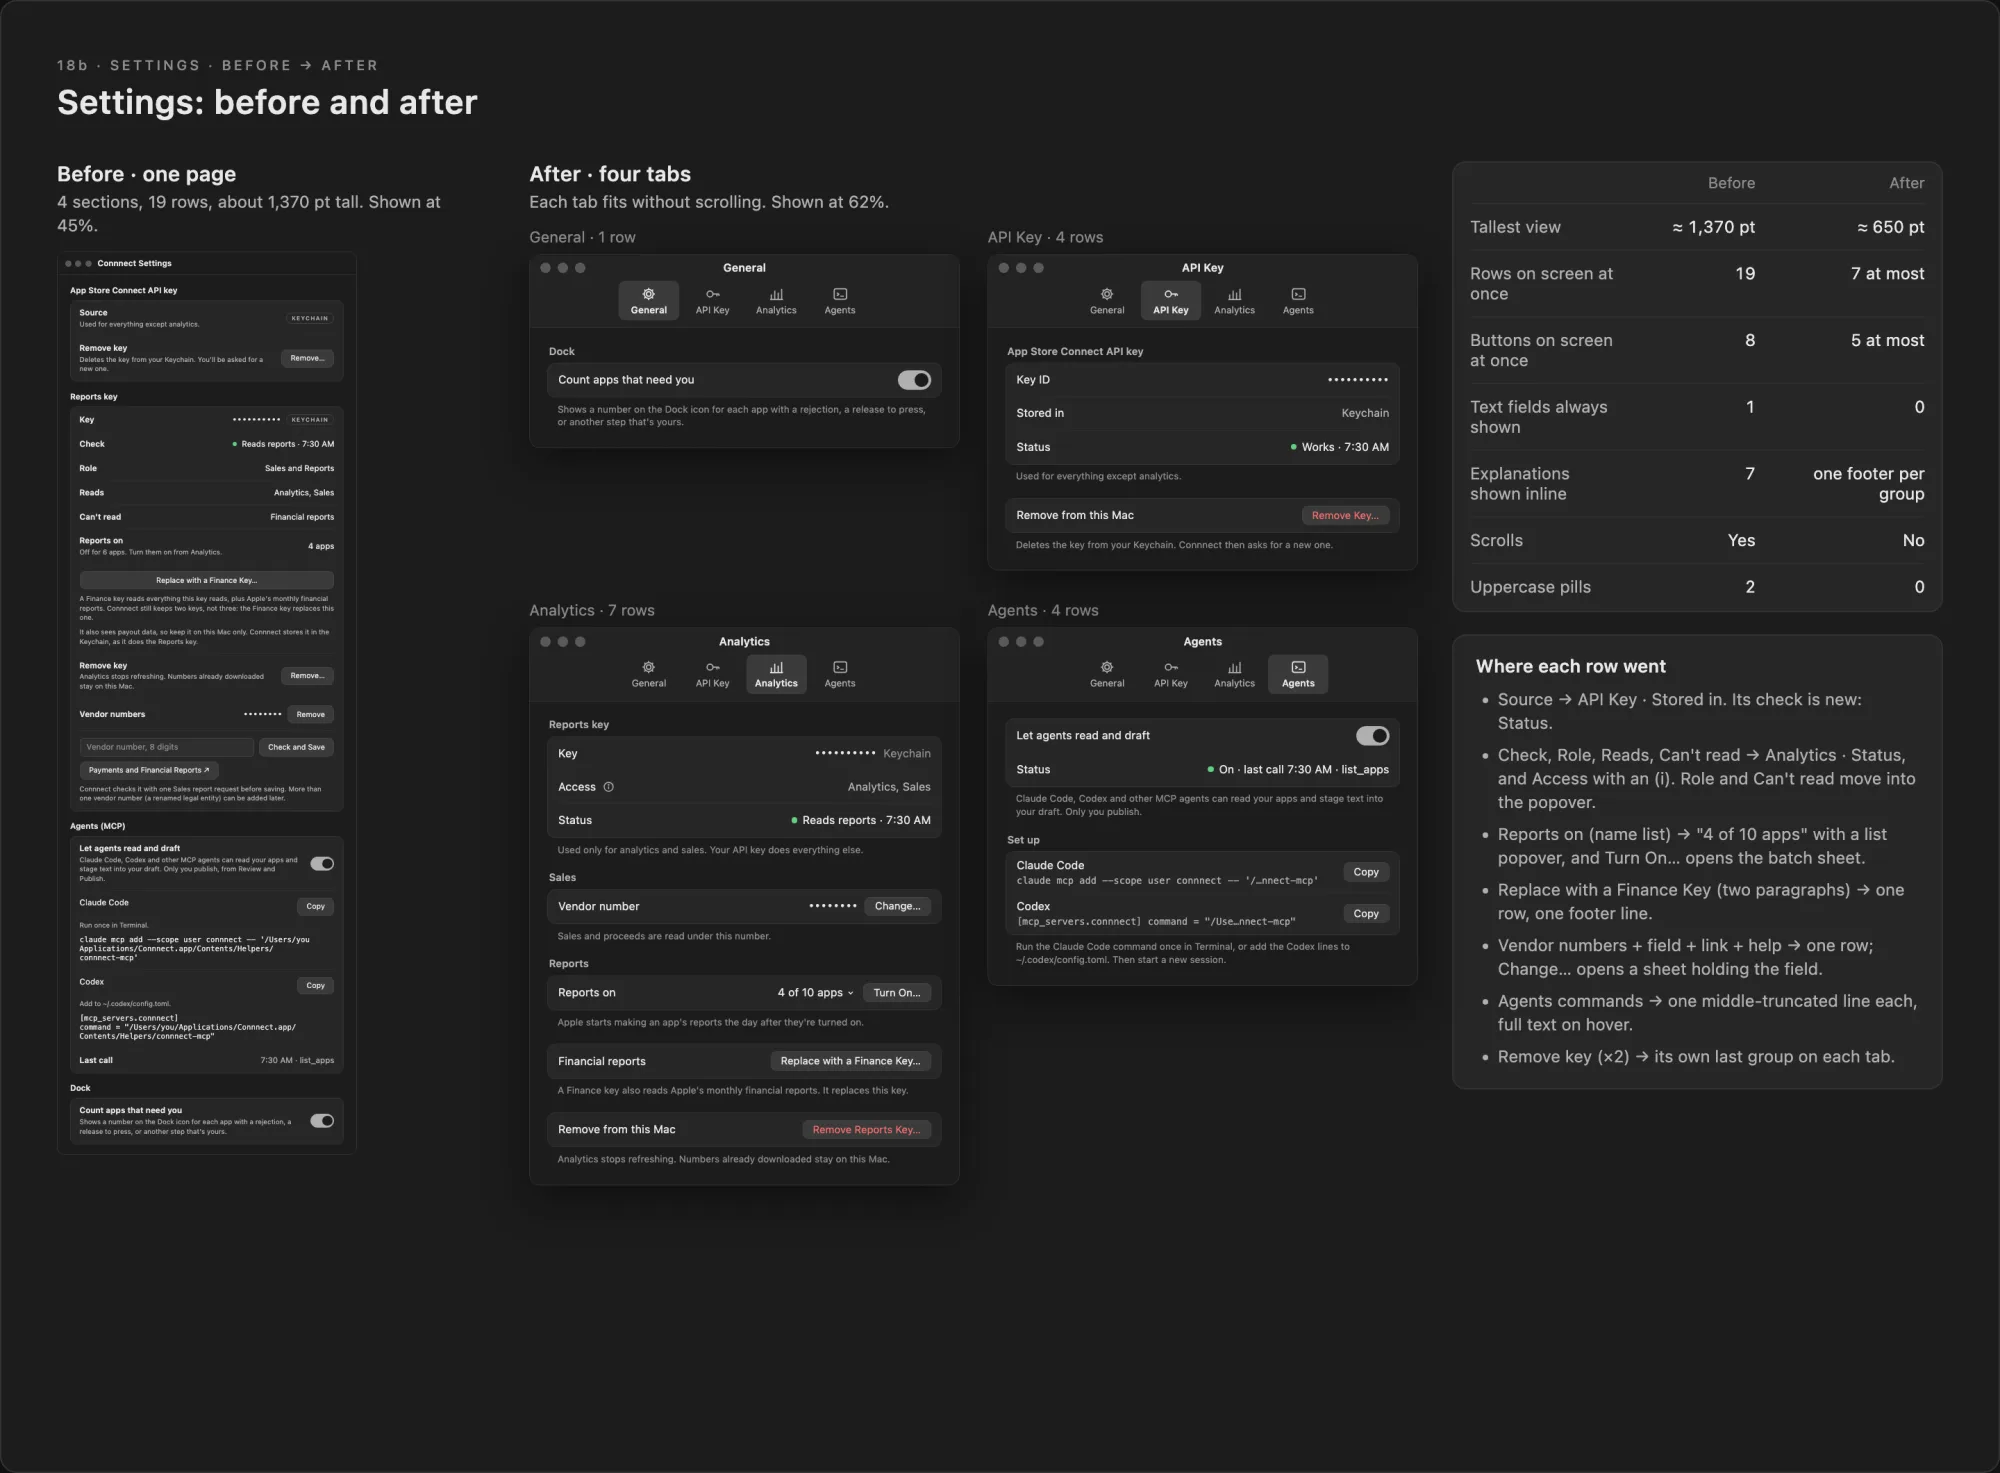Click Remove… for Reports key in Connect Settings
Viewport: 2000px width, 1473px height.
[x=307, y=676]
